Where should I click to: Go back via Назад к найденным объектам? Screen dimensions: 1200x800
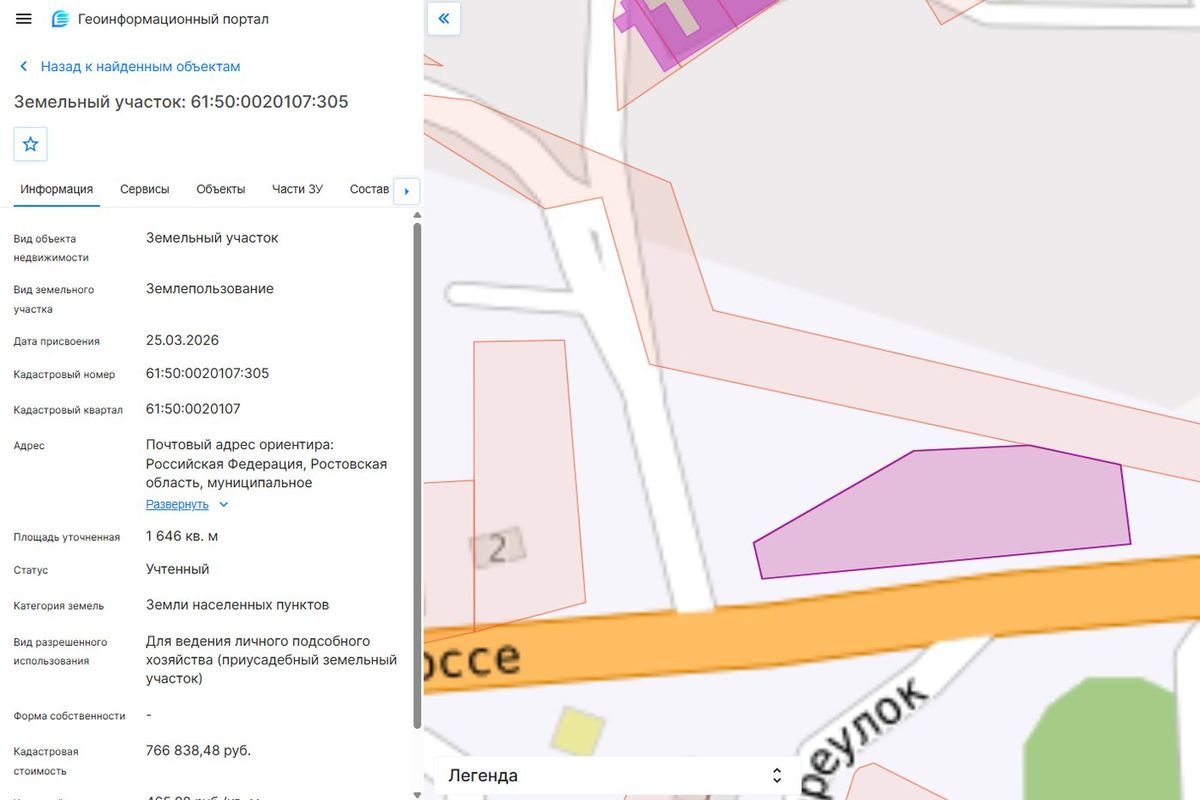140,66
